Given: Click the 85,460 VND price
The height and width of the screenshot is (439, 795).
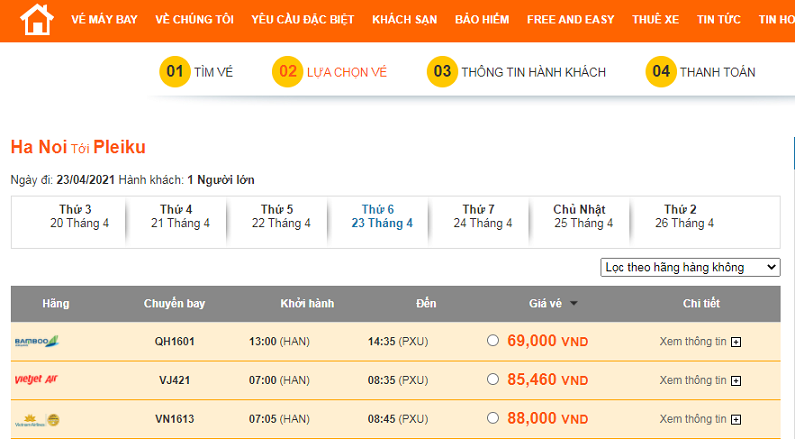Looking at the screenshot, I should 548,379.
